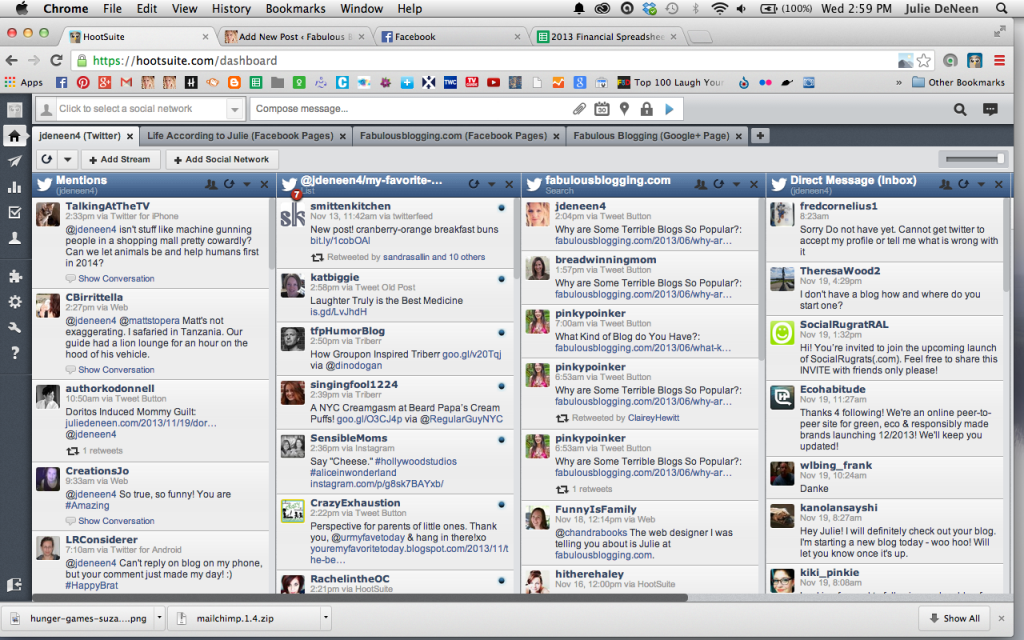Open the Assignments checkmark icon in sidebar
Screen dimensions: 1024x640
tap(14, 212)
